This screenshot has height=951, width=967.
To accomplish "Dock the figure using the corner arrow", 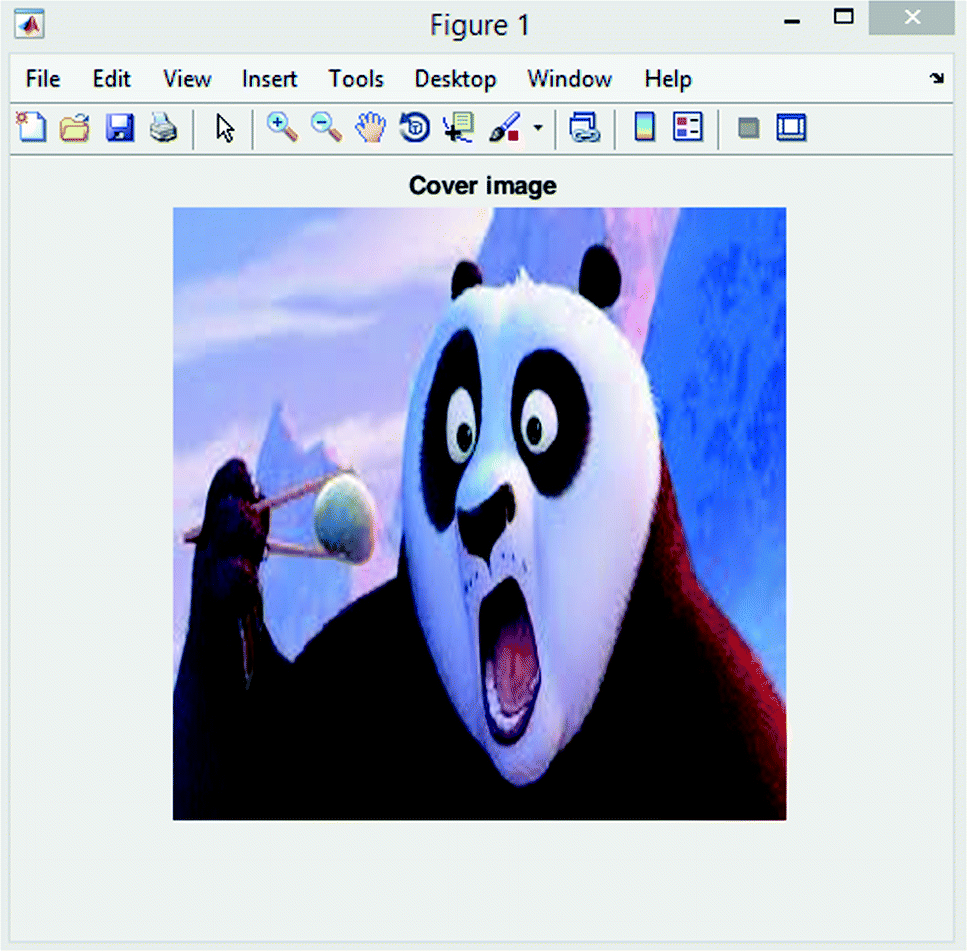I will pyautogui.click(x=937, y=78).
